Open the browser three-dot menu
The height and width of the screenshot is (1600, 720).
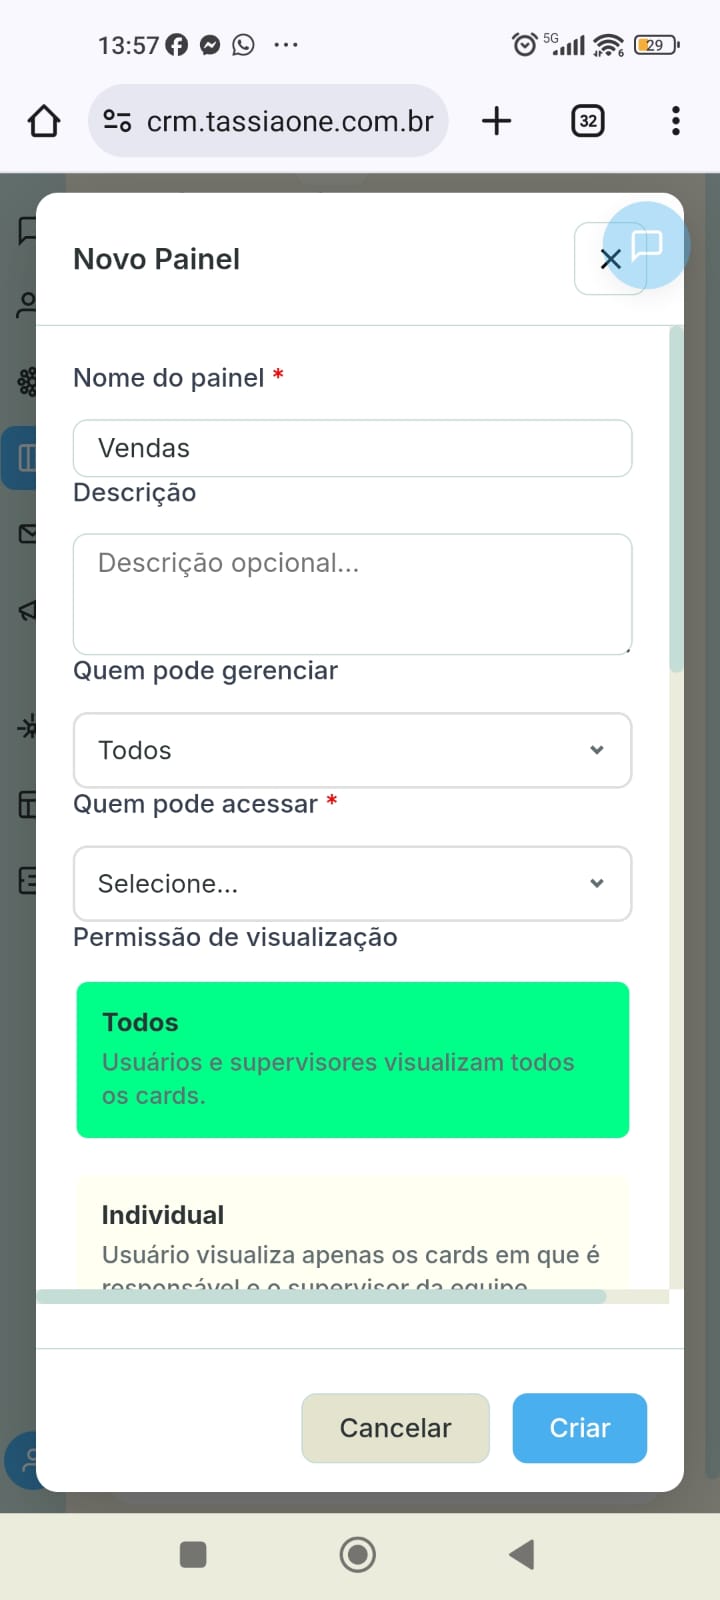[x=676, y=121]
